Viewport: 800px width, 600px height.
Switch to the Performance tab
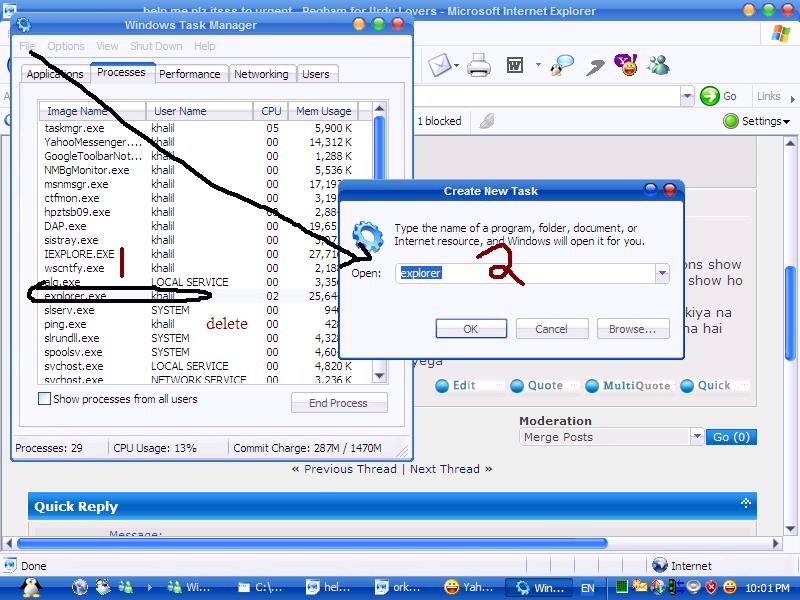[189, 74]
